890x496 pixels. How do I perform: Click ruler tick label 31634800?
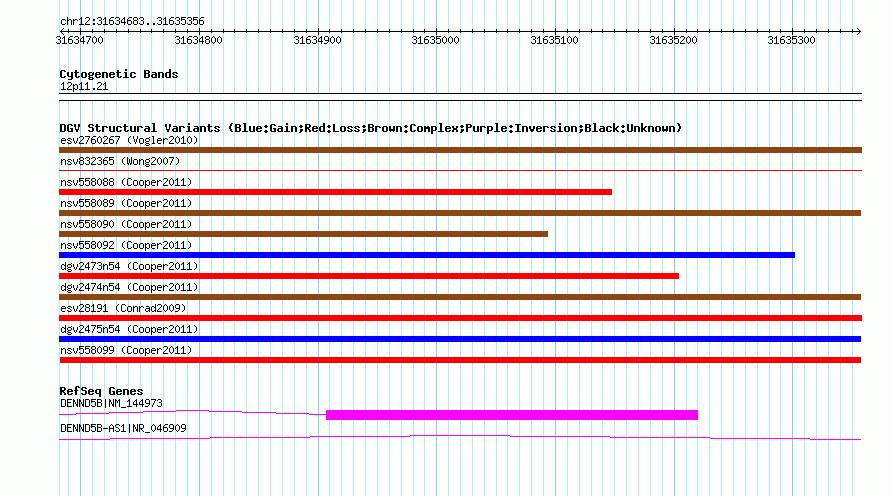tap(198, 40)
